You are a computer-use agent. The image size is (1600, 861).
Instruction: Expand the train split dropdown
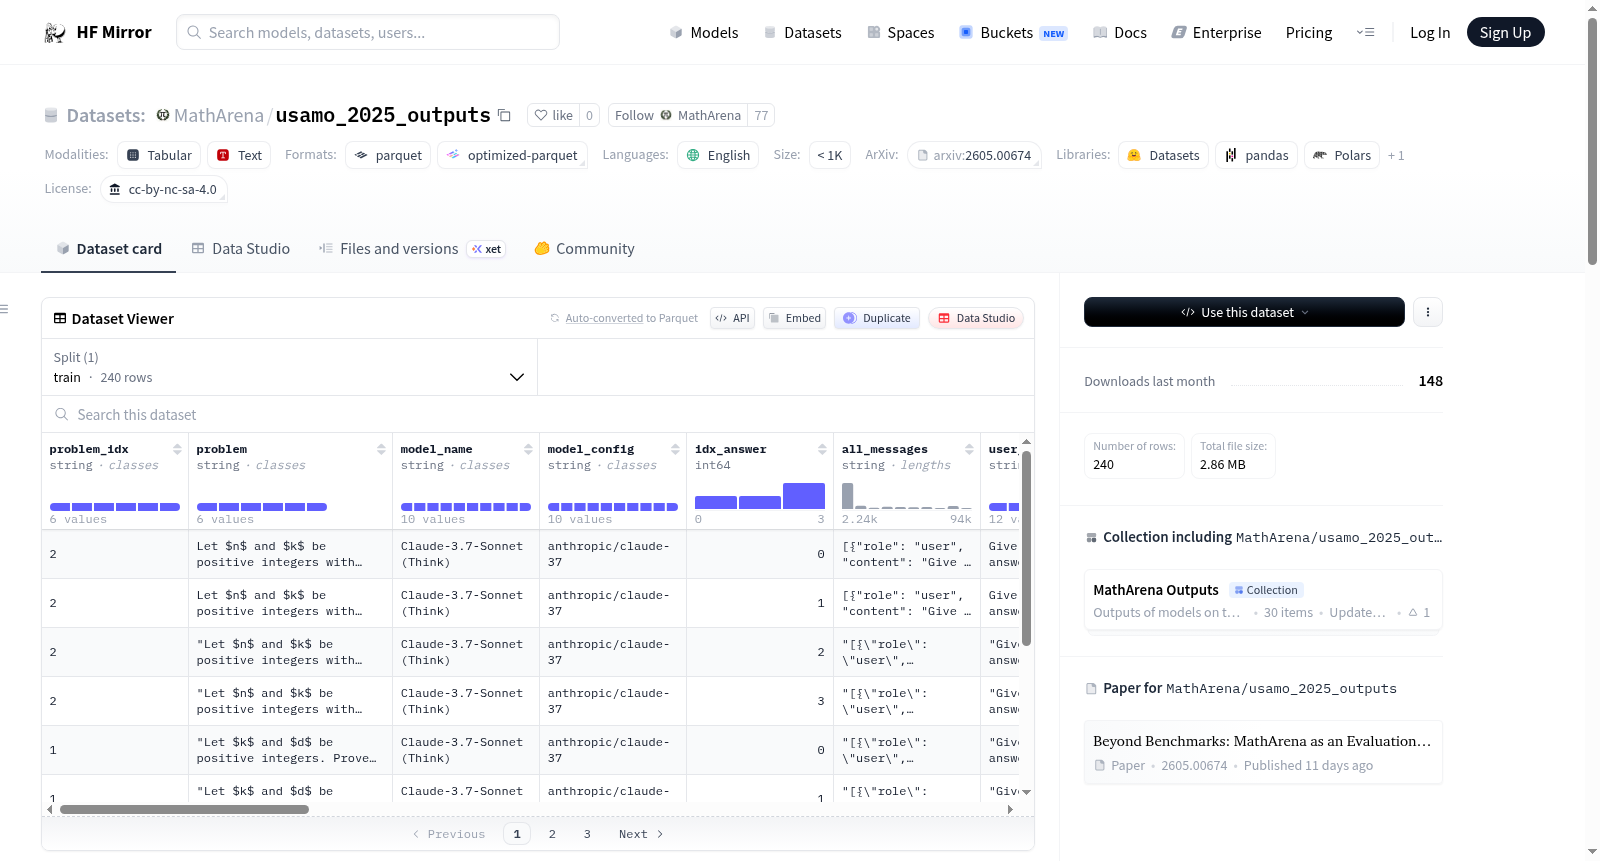pyautogui.click(x=289, y=367)
